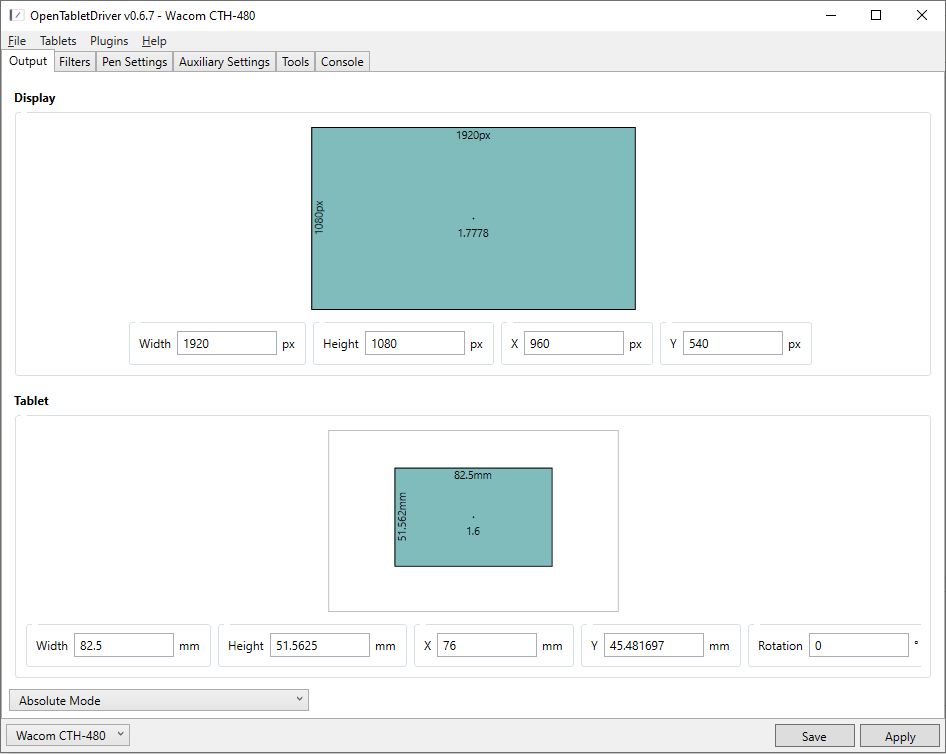946x754 pixels.
Task: Switch to the Console tab
Action: (342, 62)
